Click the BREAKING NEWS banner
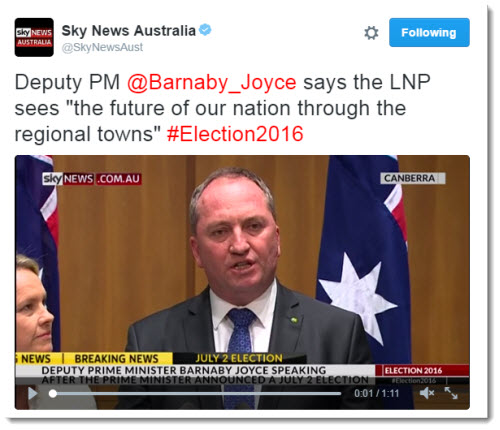 coord(116,359)
